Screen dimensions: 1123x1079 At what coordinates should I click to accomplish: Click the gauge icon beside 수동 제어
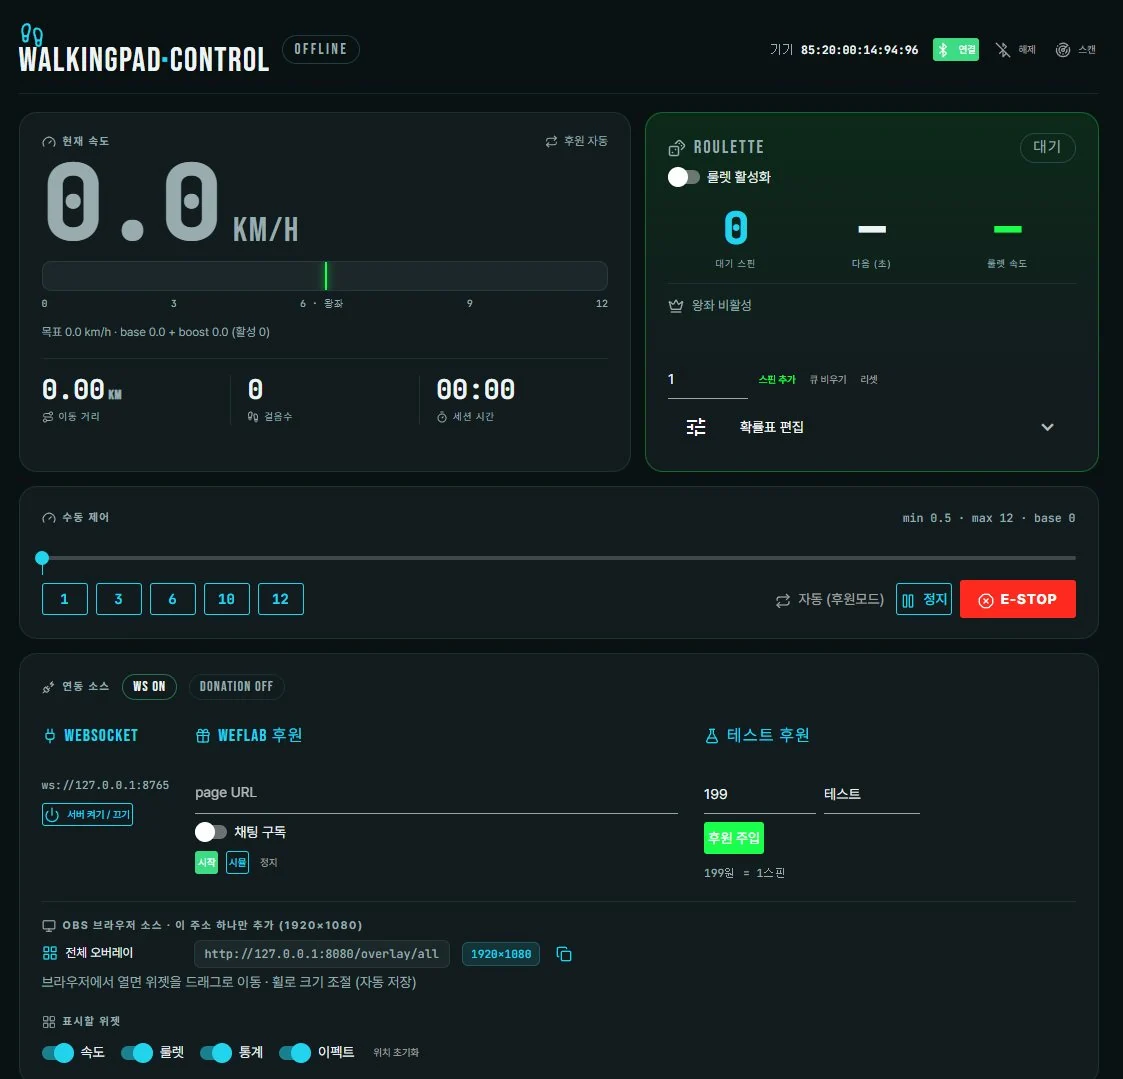click(x=49, y=518)
